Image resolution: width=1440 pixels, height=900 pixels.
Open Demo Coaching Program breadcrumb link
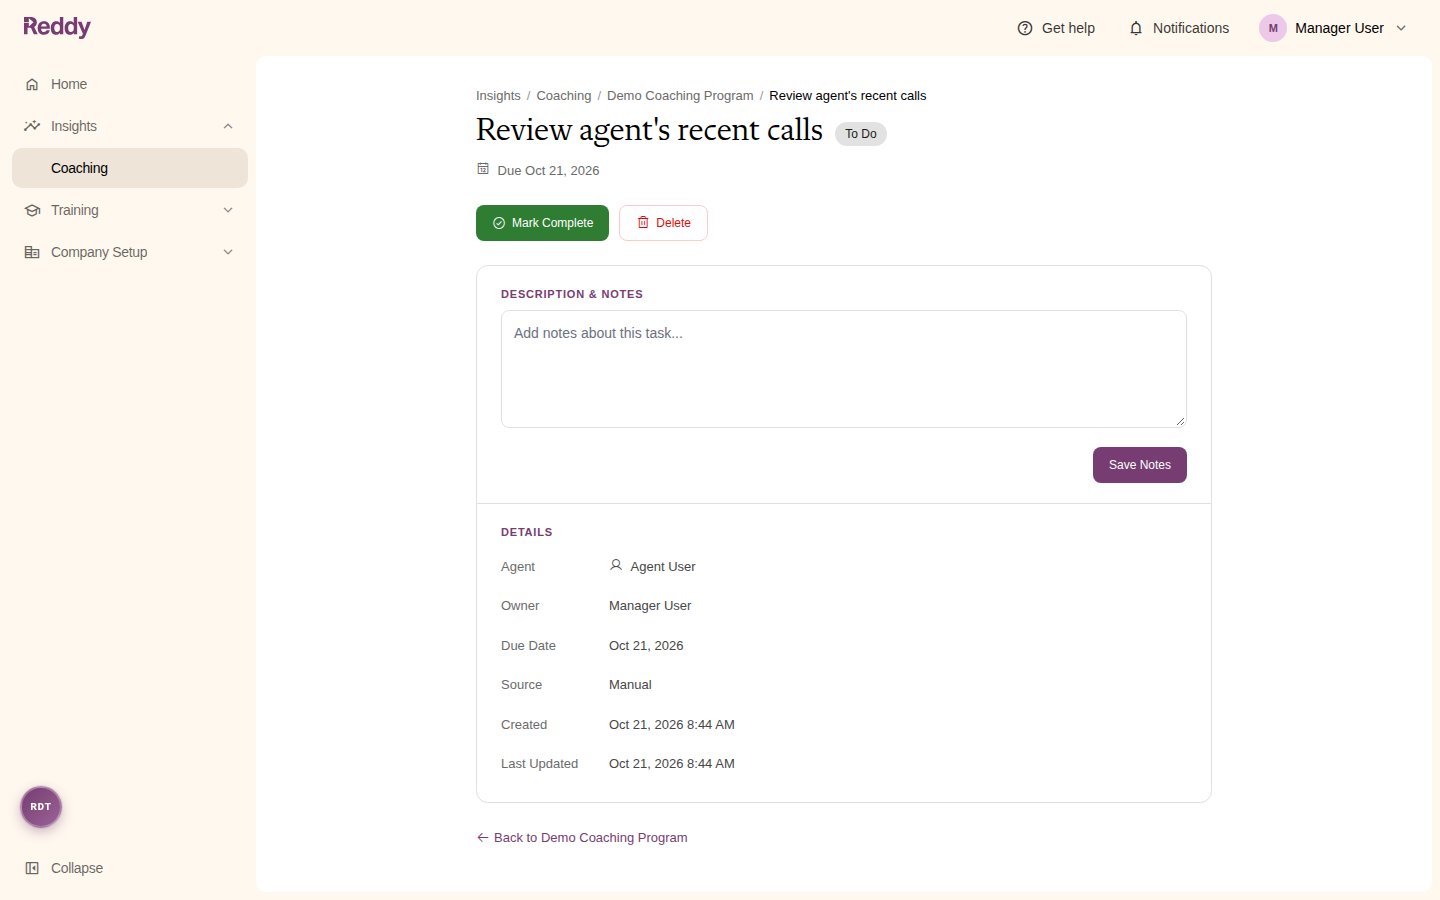coord(680,96)
